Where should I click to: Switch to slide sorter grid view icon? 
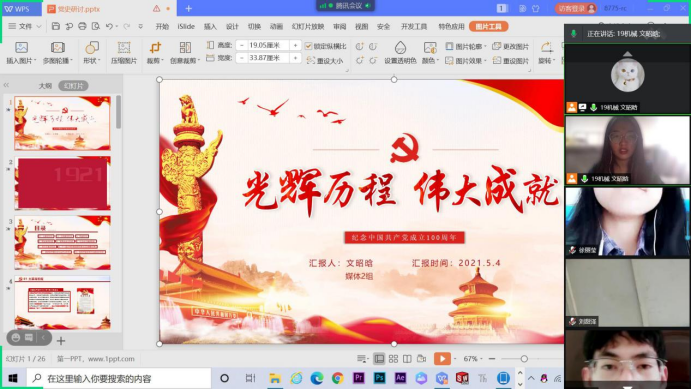click(393, 359)
